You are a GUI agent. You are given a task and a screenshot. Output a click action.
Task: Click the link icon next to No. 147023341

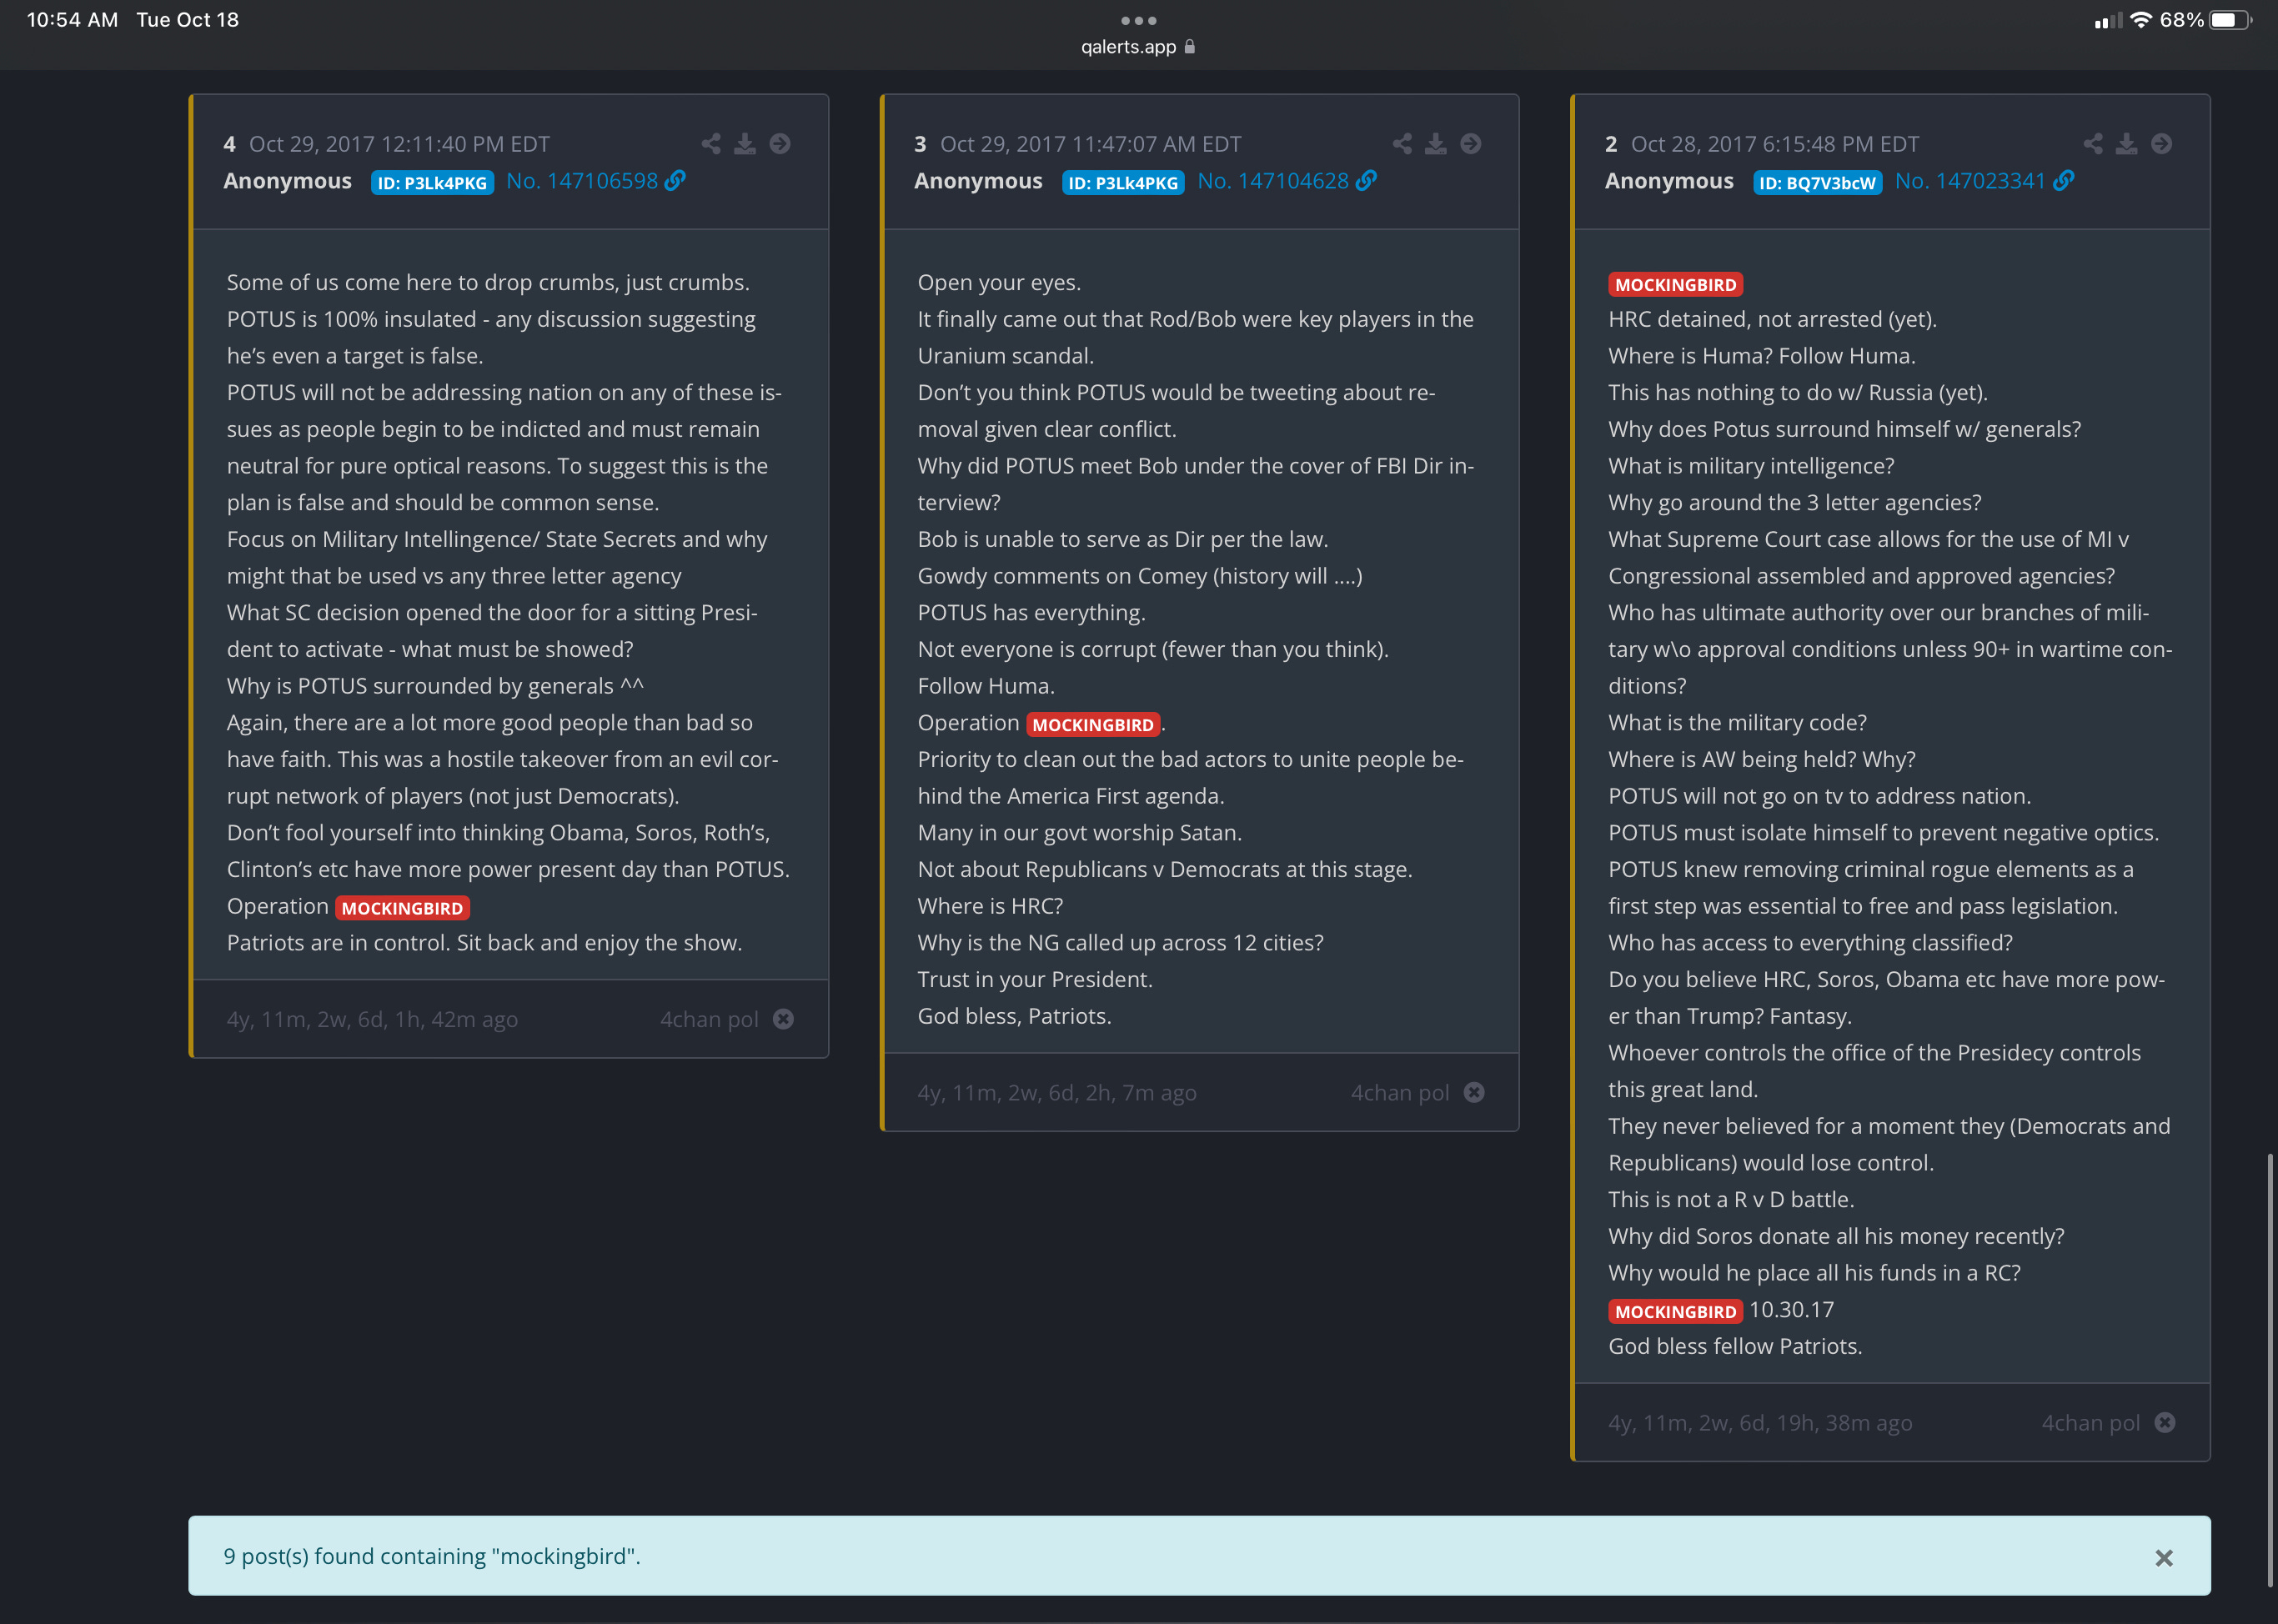click(2064, 181)
